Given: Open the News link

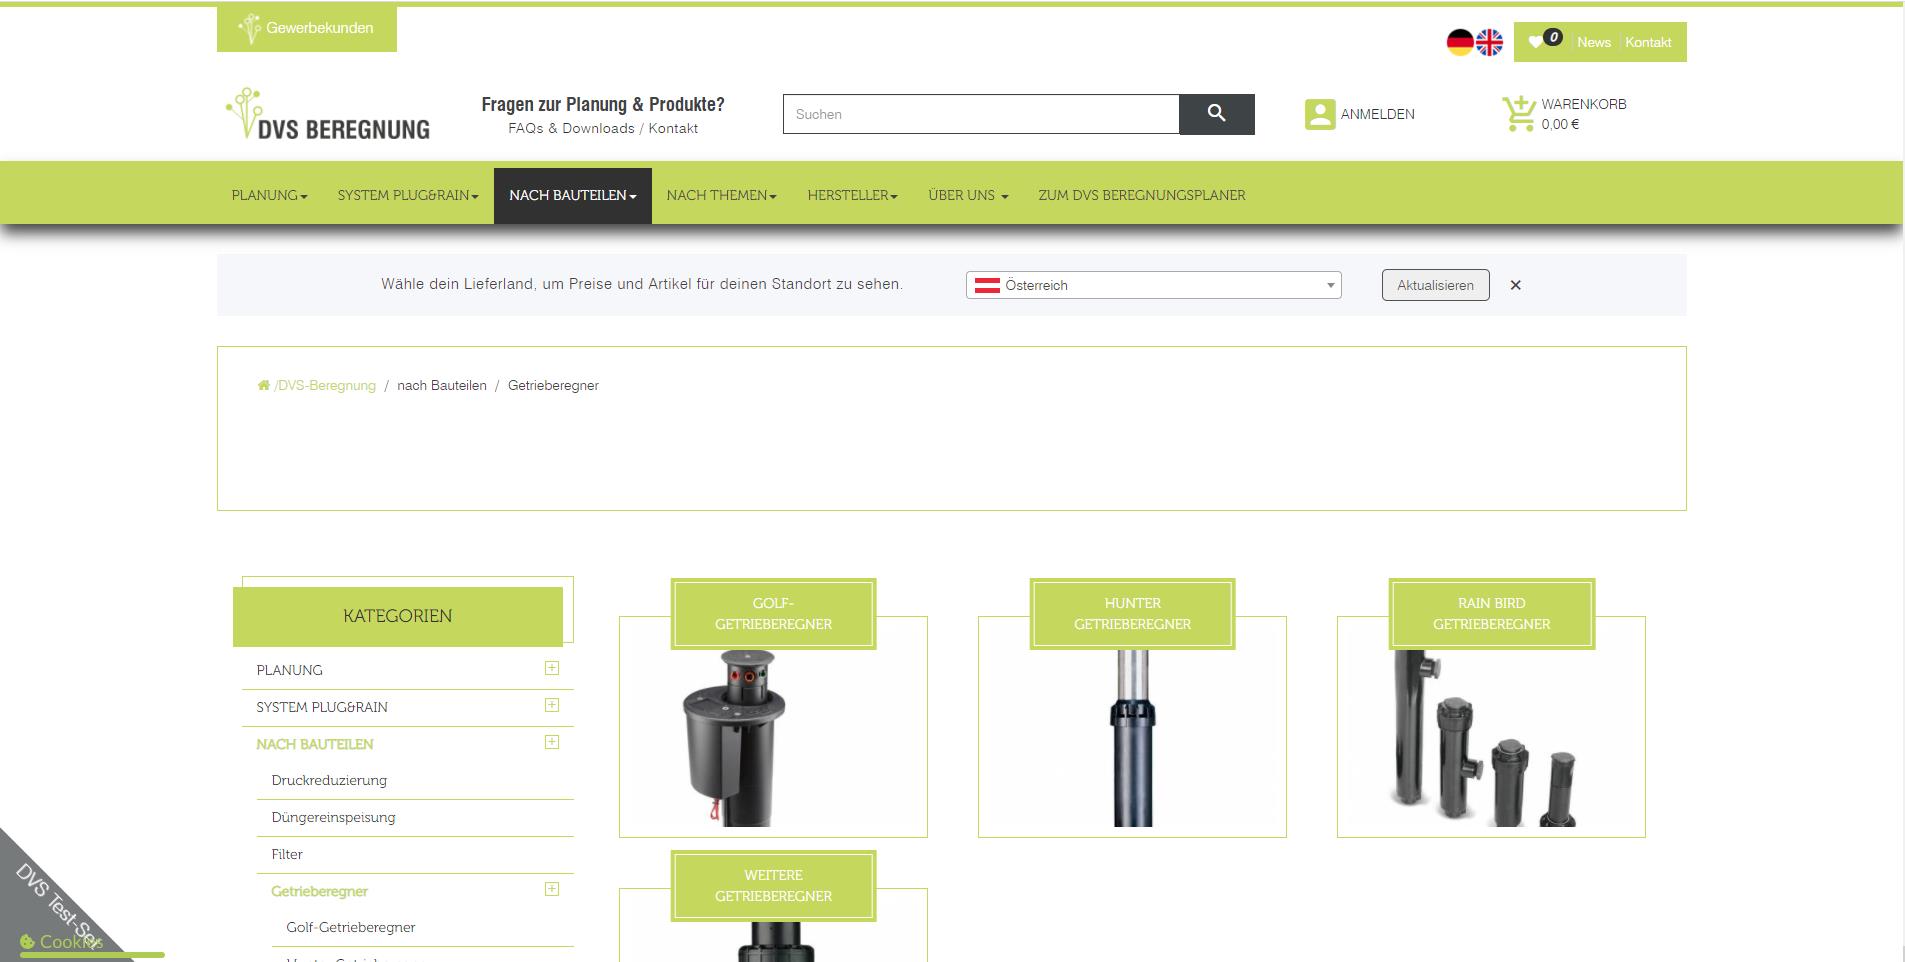Looking at the screenshot, I should tap(1593, 42).
